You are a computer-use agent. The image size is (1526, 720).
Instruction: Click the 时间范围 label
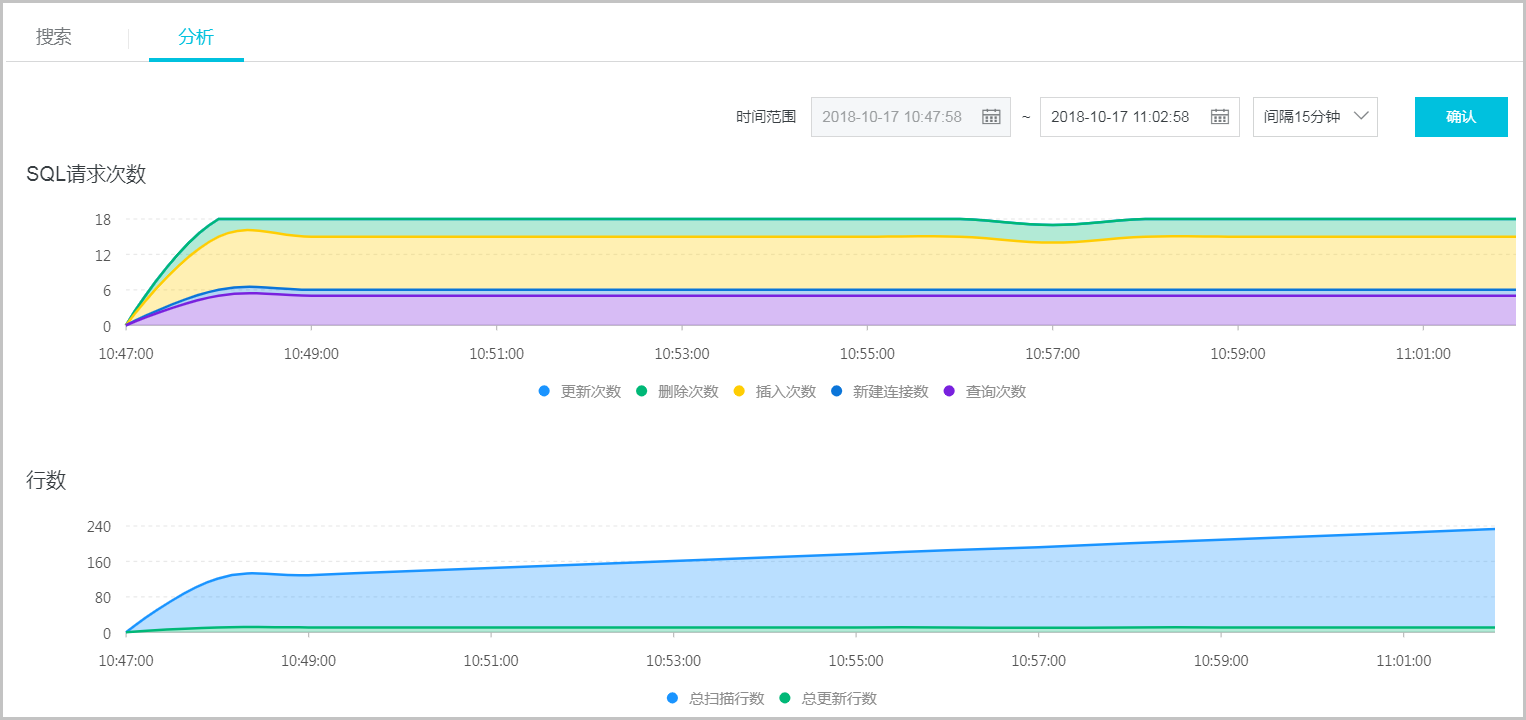(766, 117)
